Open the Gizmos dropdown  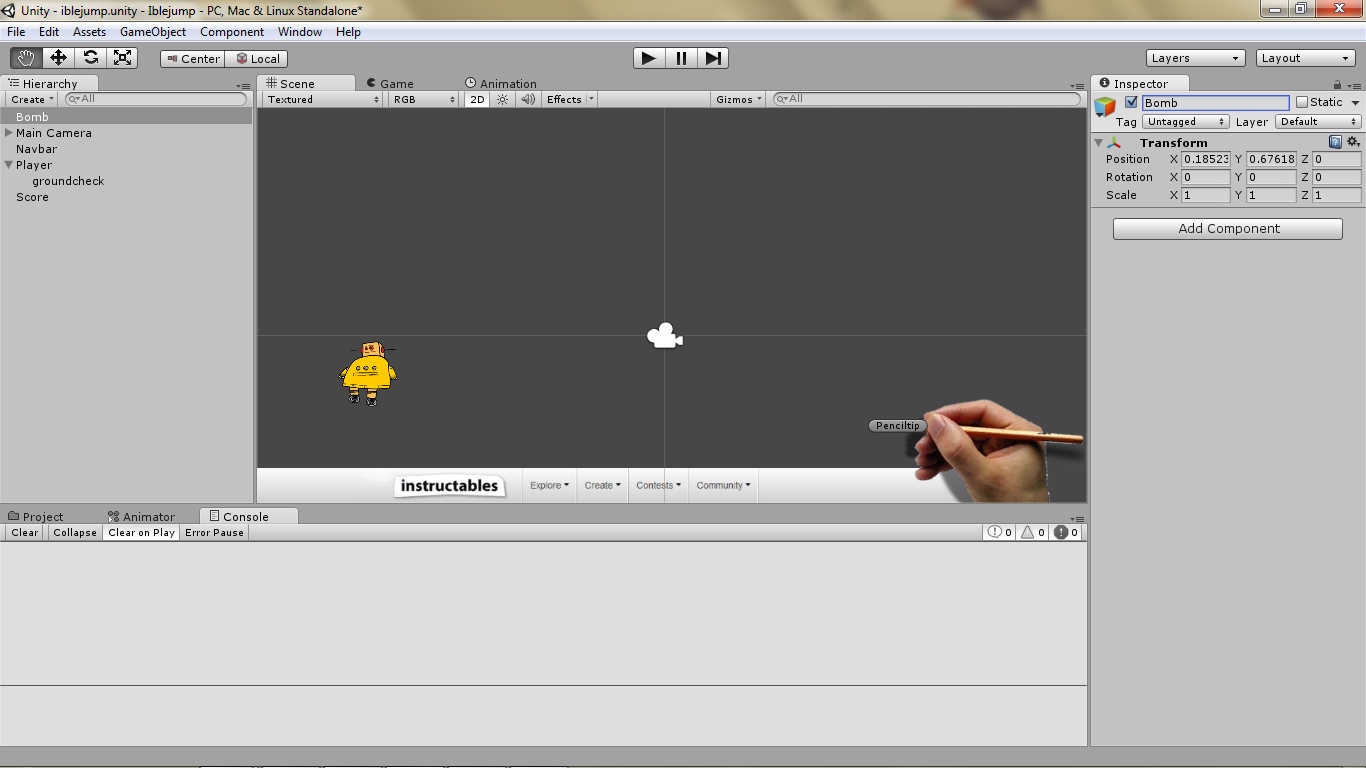[740, 99]
